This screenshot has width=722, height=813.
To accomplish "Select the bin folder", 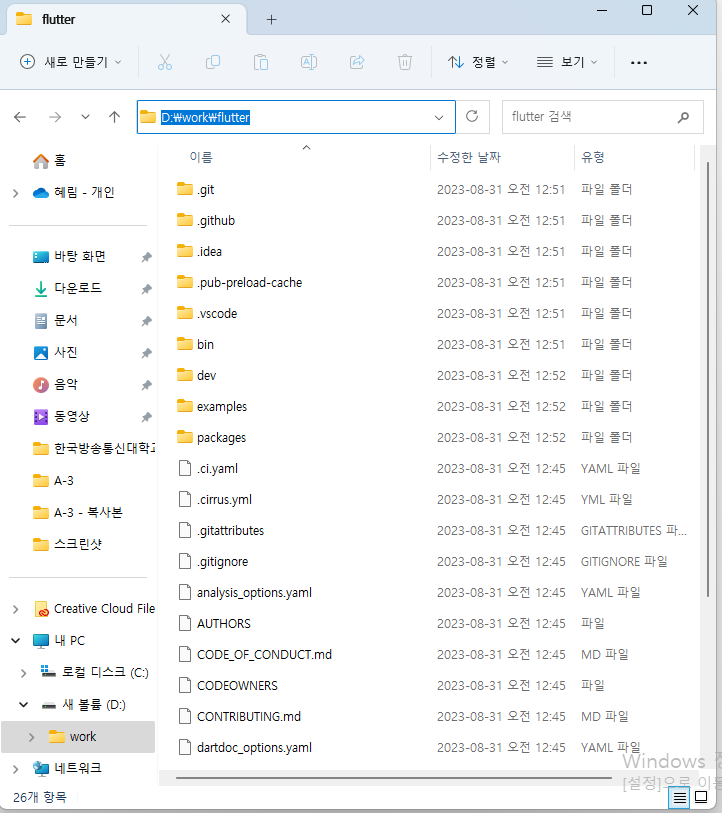I will click(x=195, y=344).
